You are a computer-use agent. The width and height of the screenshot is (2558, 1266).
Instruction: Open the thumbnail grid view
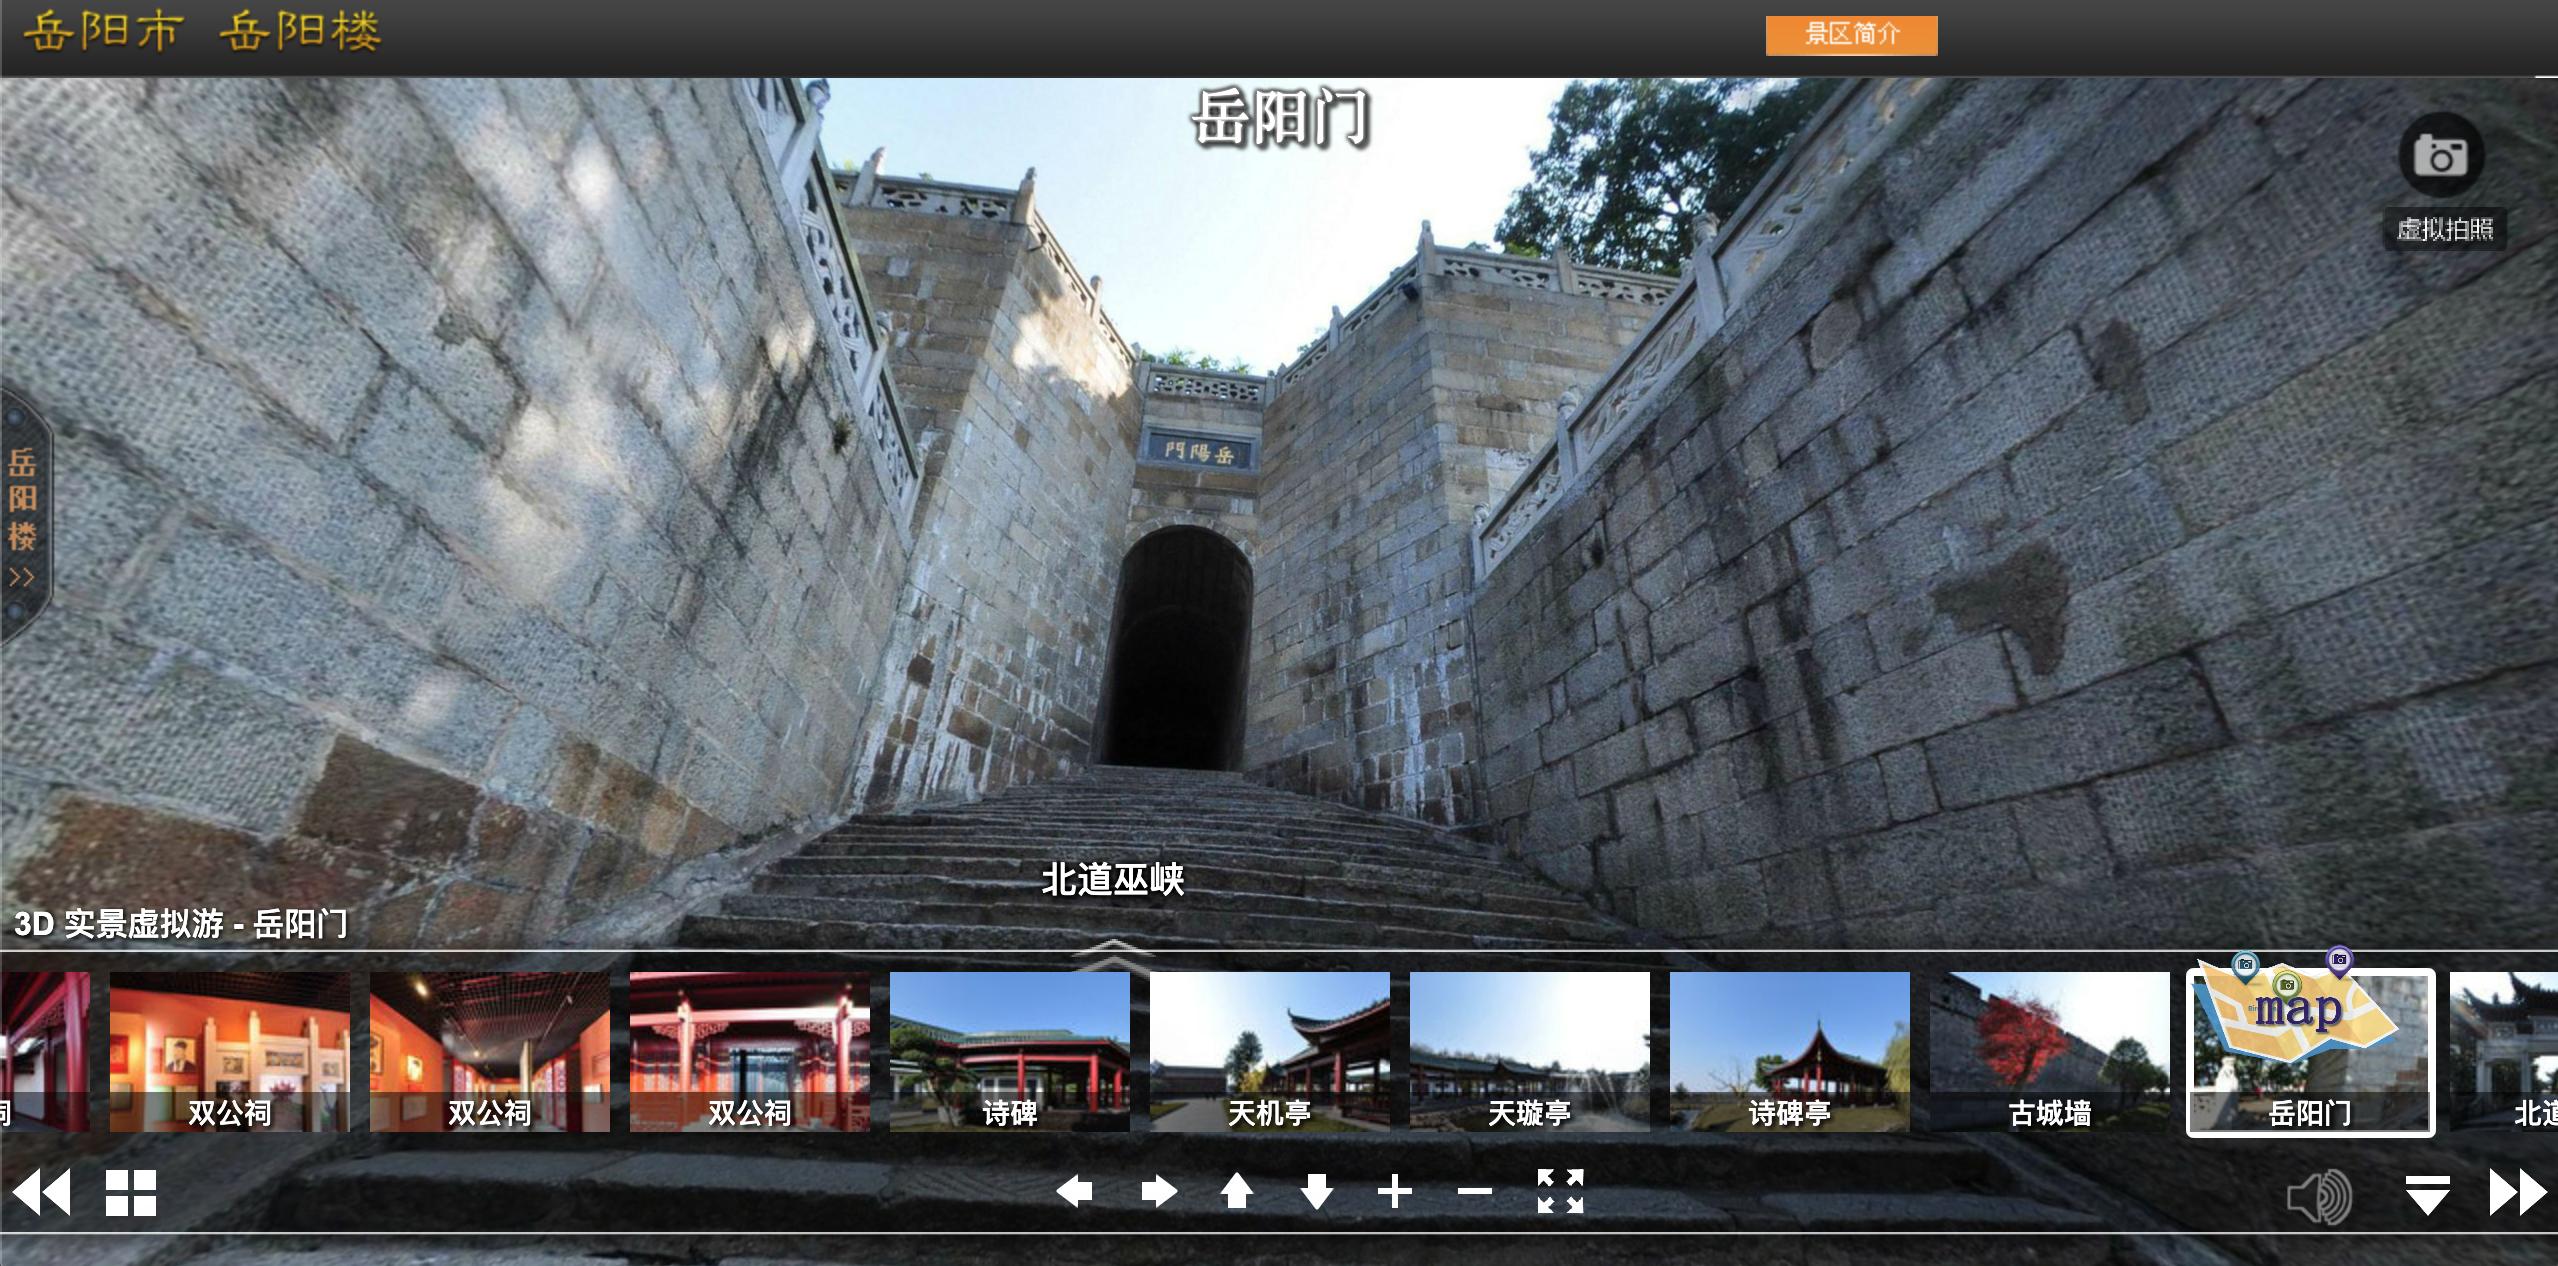pos(131,1193)
